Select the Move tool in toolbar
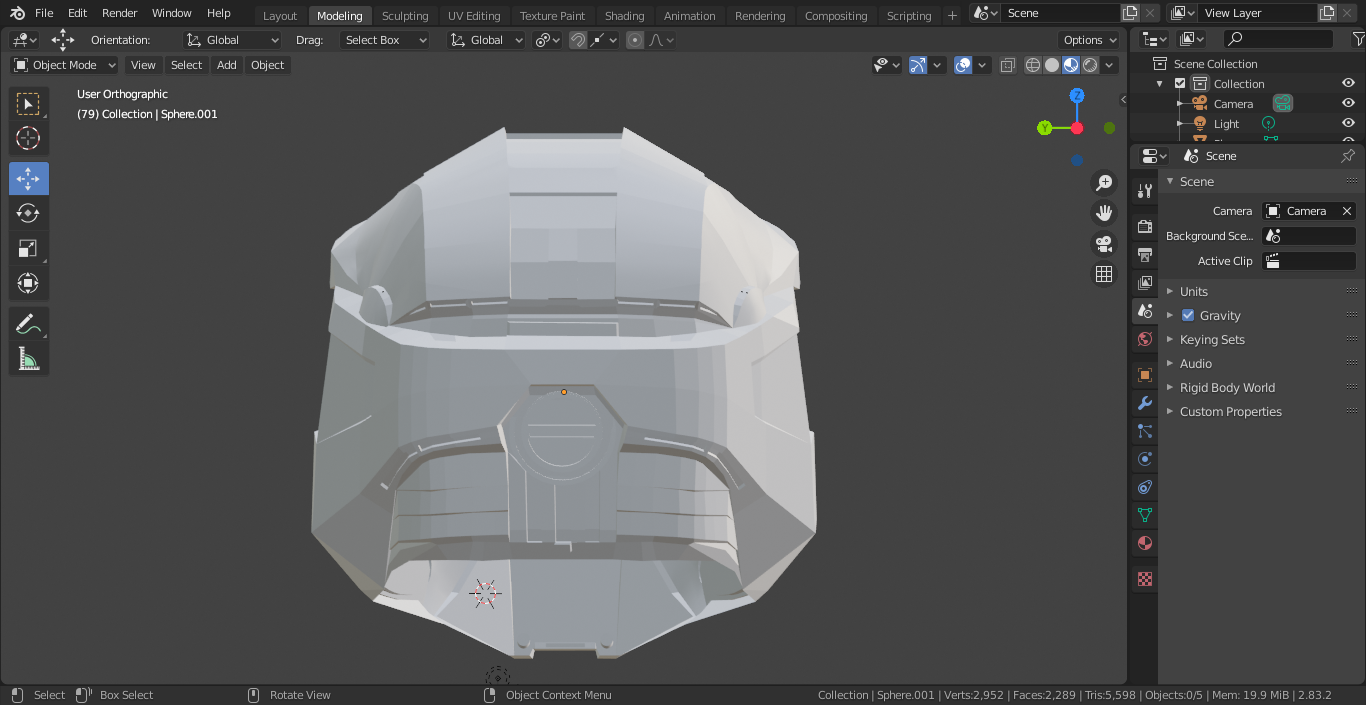1366x705 pixels. tap(28, 179)
